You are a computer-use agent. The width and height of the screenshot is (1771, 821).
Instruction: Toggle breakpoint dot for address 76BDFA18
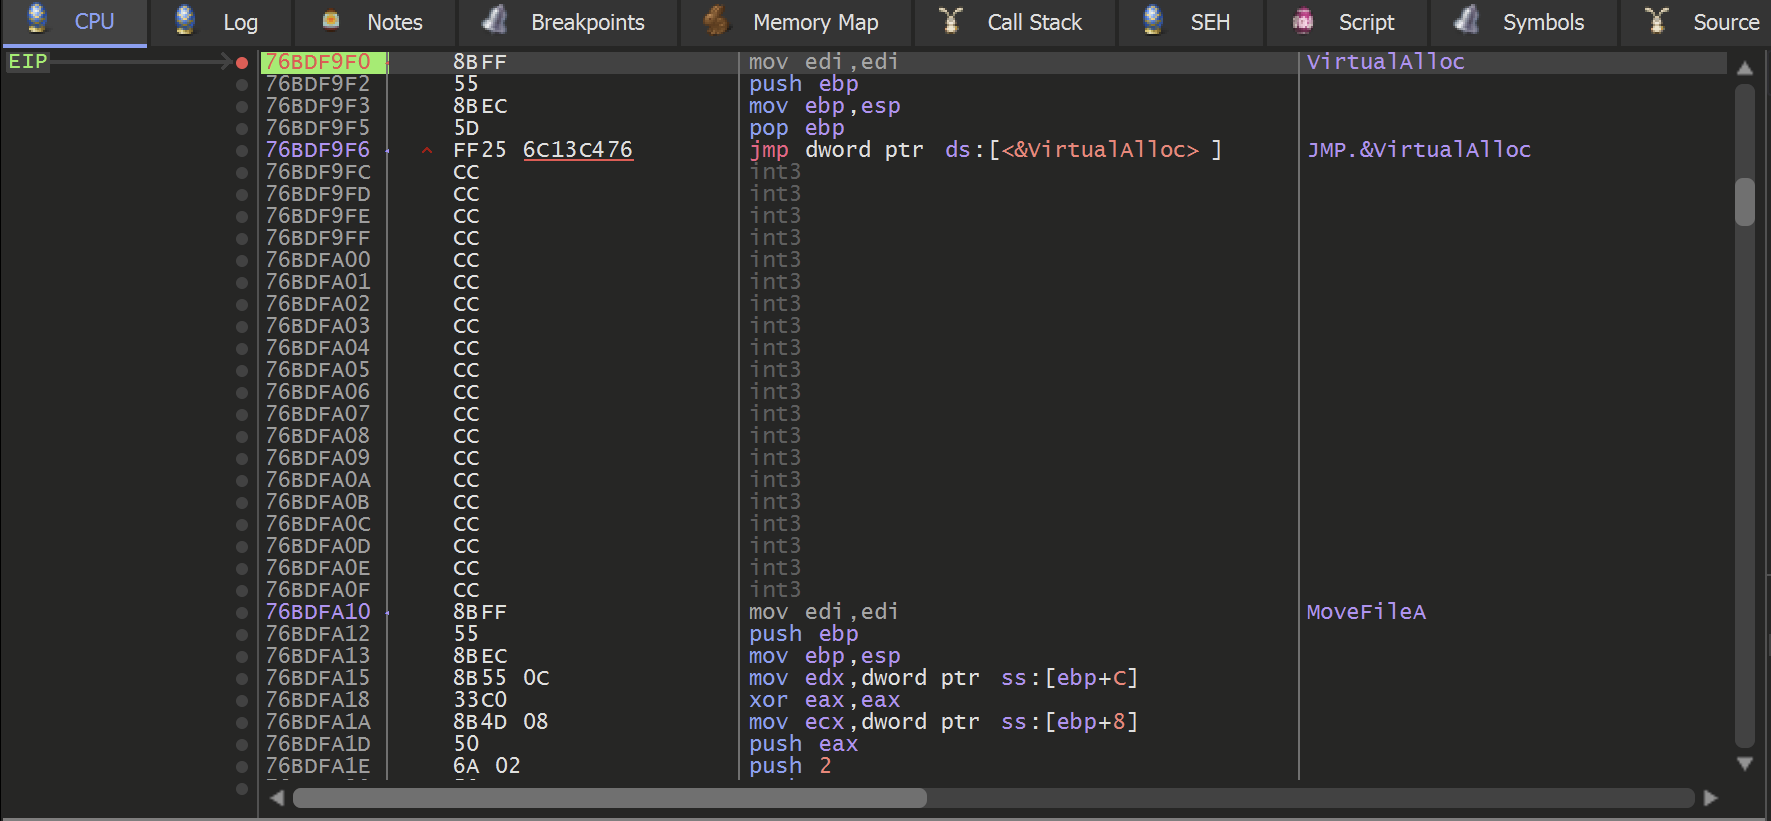pos(242,700)
